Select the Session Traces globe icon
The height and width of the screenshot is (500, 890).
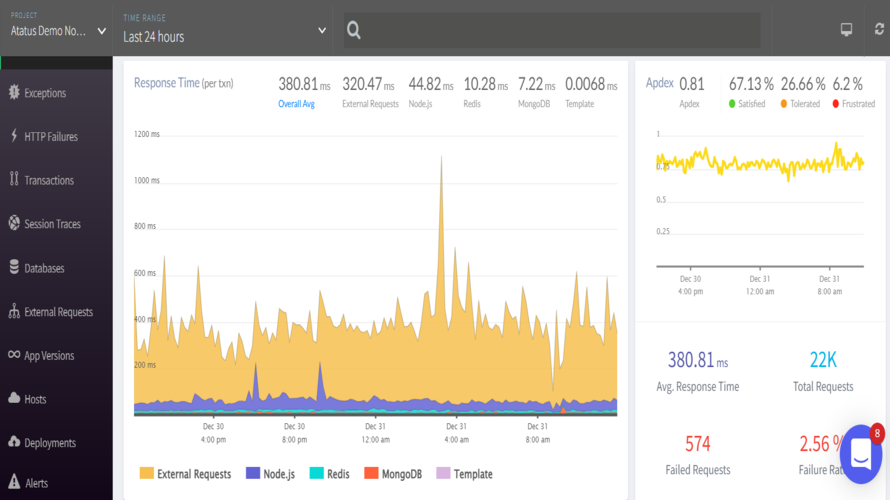tap(14, 223)
